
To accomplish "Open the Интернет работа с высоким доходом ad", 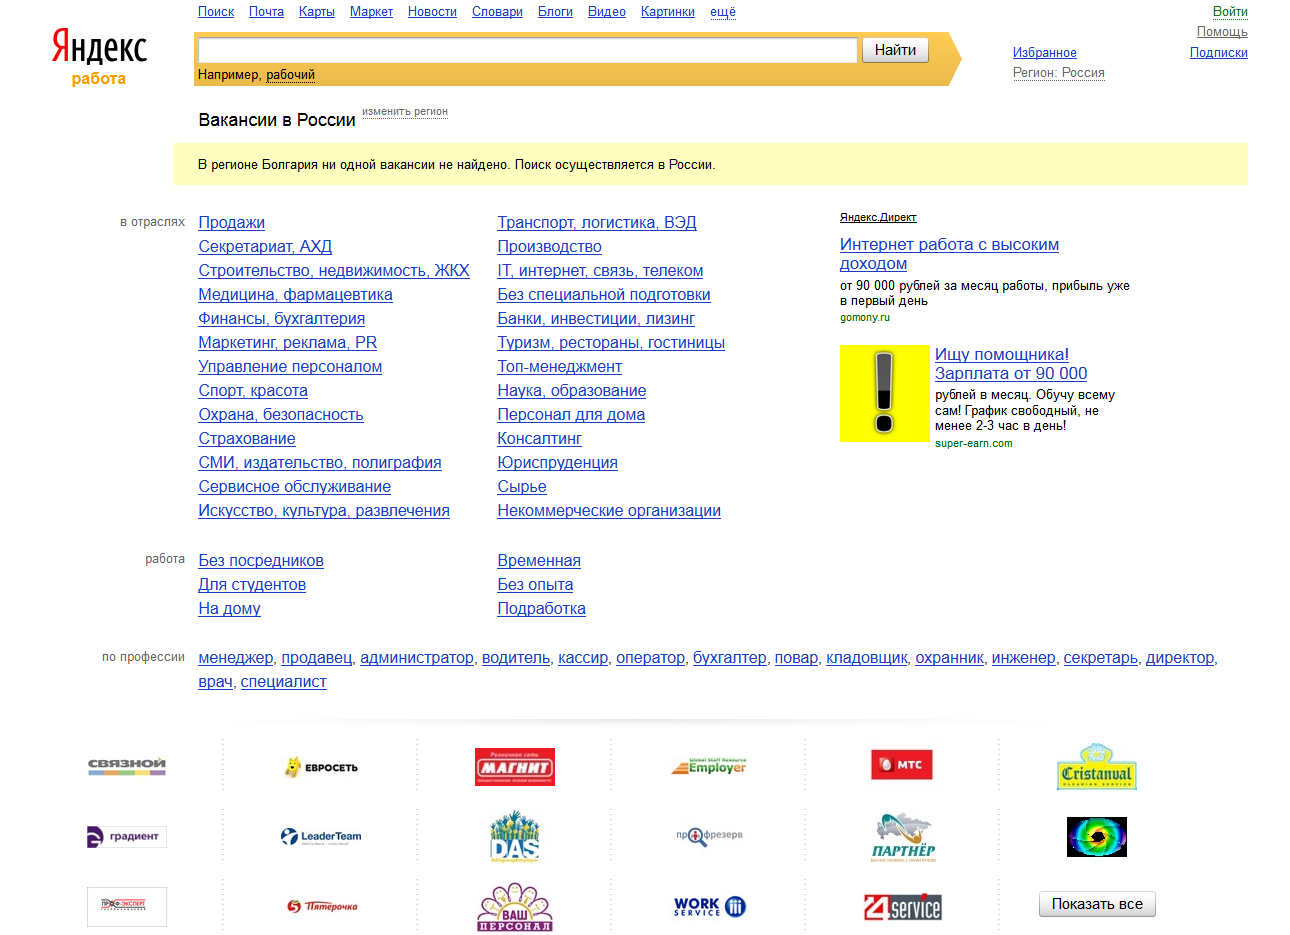I will [x=949, y=254].
